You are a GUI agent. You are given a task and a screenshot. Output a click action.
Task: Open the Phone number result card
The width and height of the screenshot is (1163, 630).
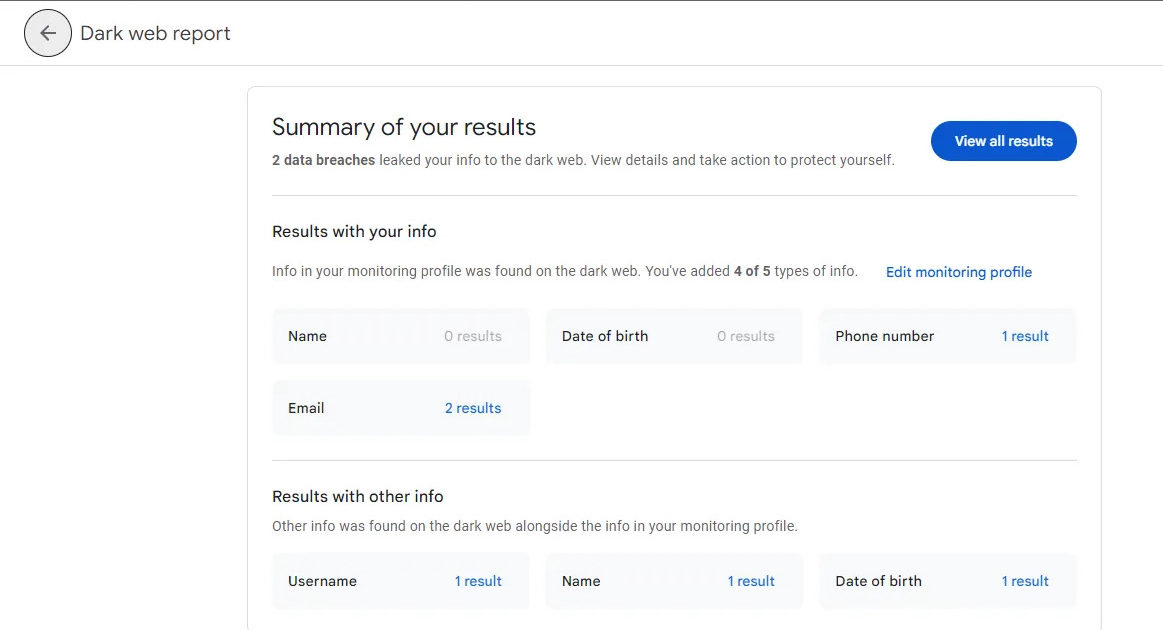pos(947,336)
